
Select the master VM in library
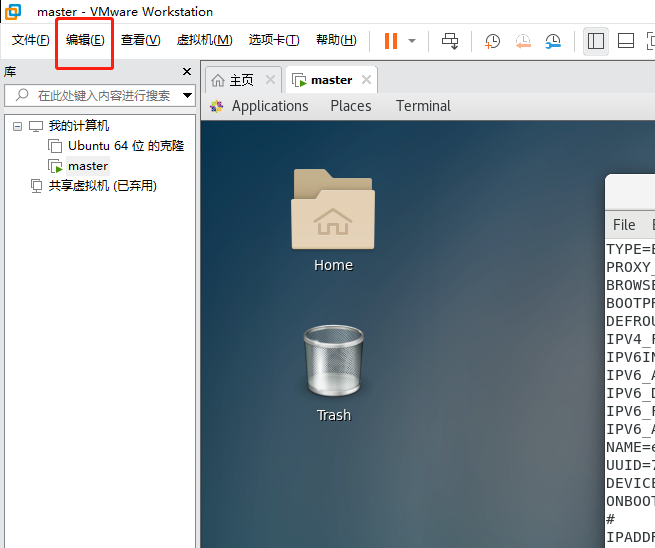point(88,166)
